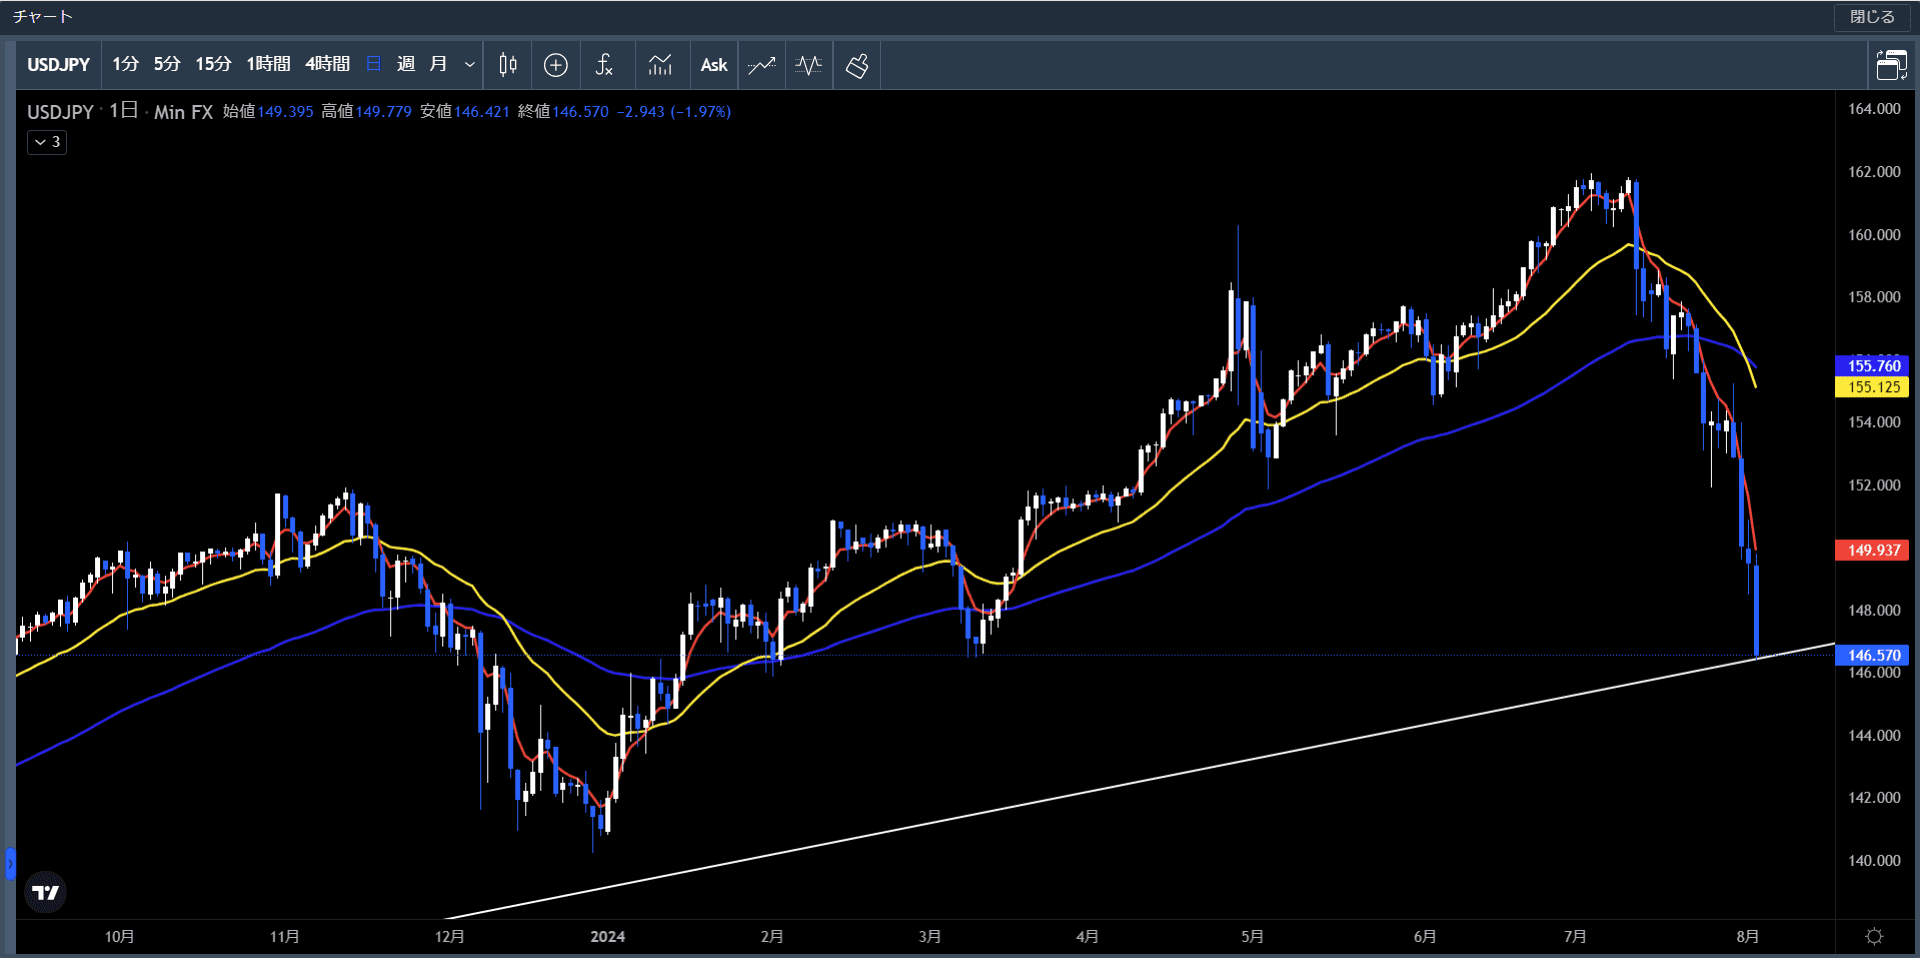This screenshot has width=1920, height=958.
Task: Click the 10月 label on time axis
Action: point(119,936)
